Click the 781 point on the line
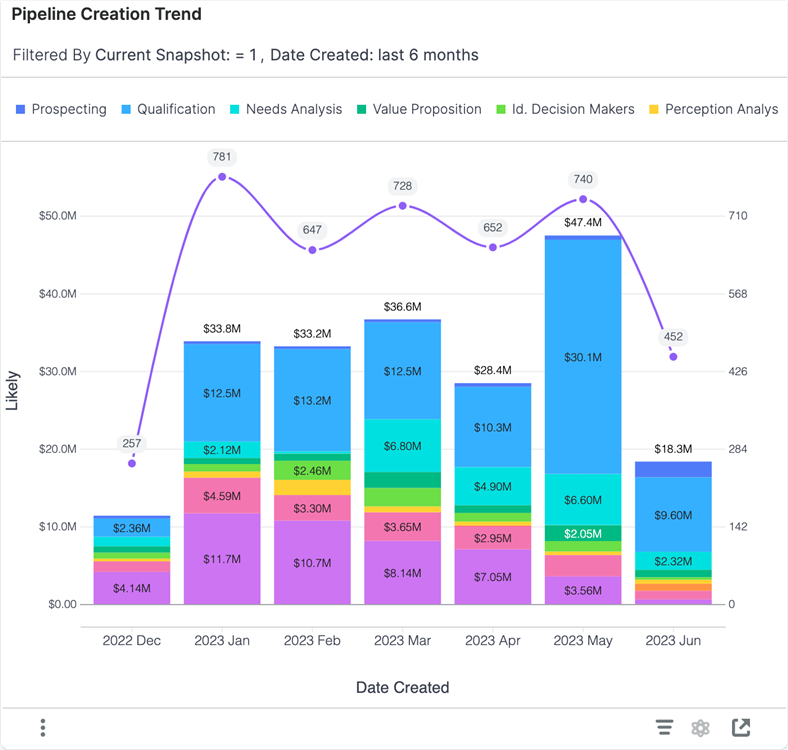Screen dimensions: 788x750 tap(222, 177)
